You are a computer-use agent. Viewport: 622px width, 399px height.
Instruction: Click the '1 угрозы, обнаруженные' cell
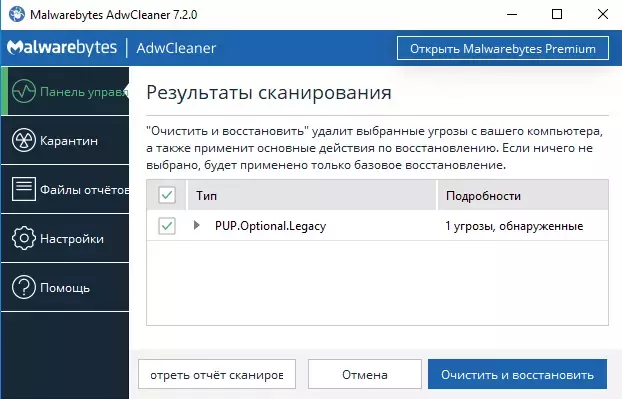pos(514,226)
